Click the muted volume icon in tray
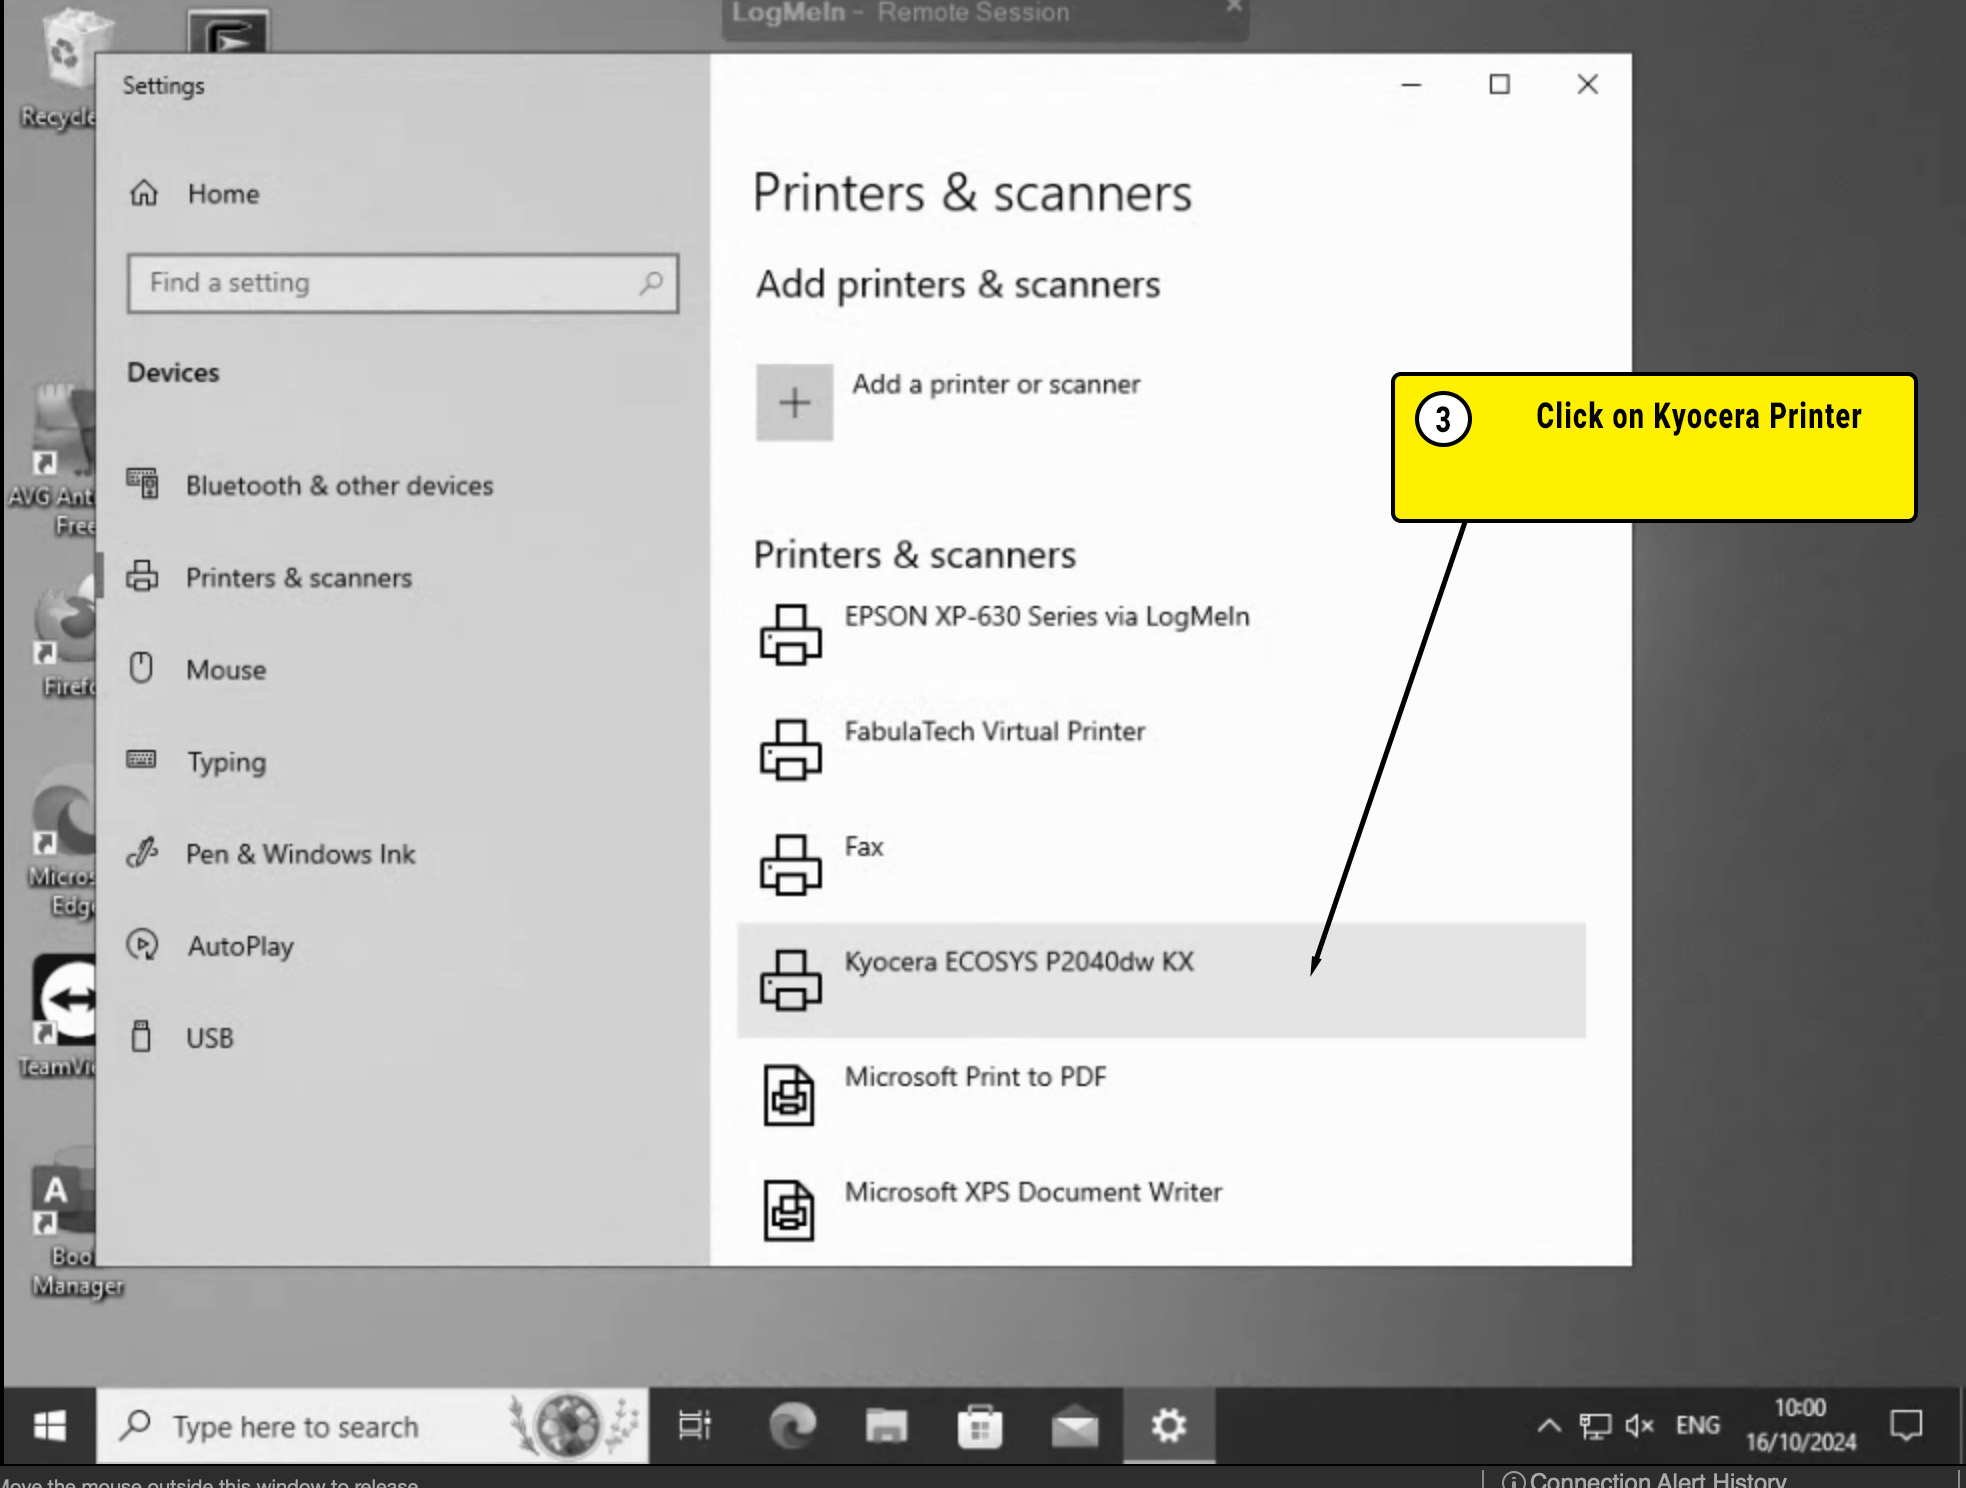 coord(1639,1426)
